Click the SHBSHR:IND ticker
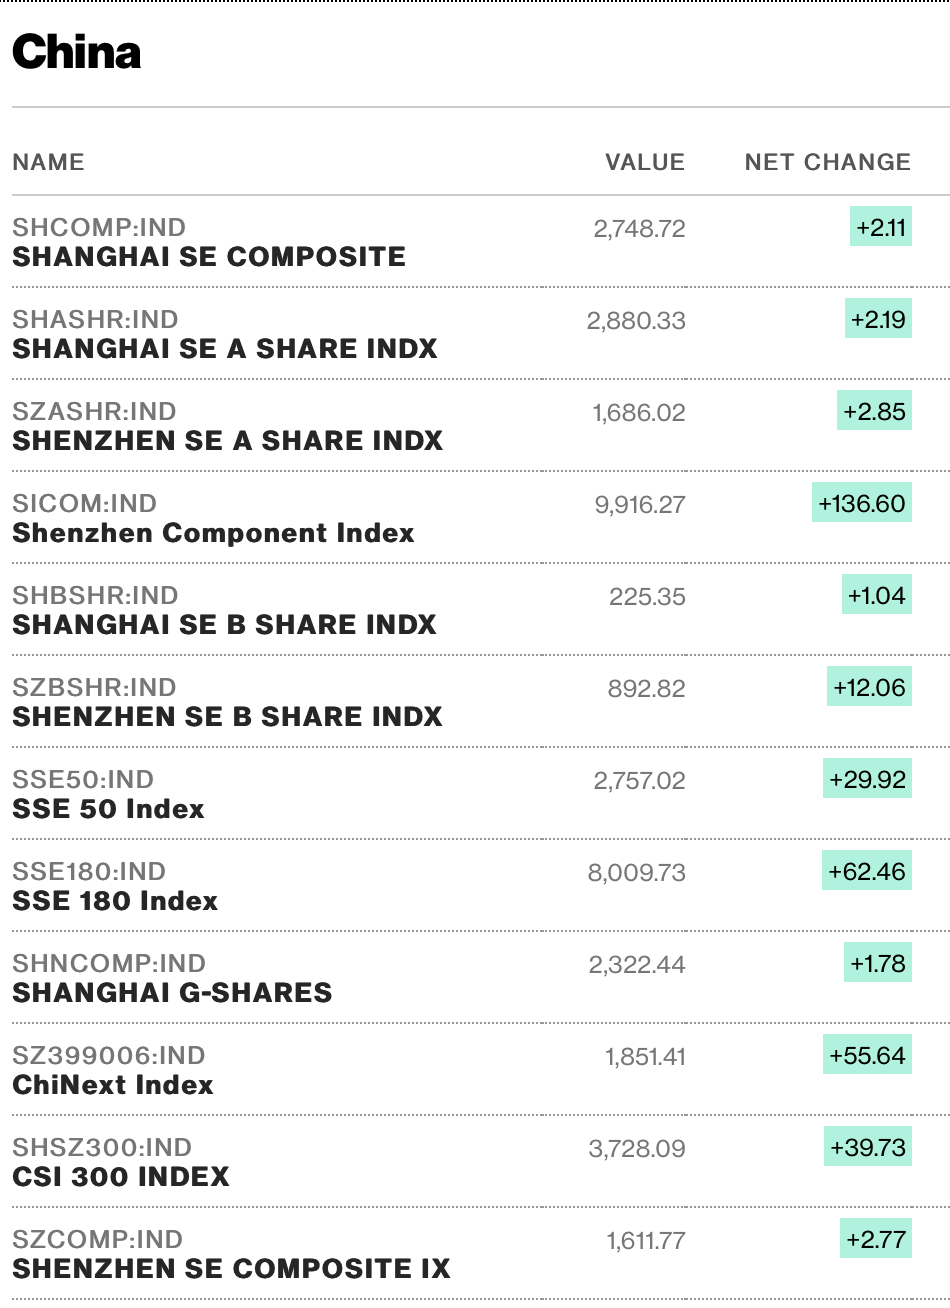Image resolution: width=950 pixels, height=1308 pixels. tap(95, 595)
